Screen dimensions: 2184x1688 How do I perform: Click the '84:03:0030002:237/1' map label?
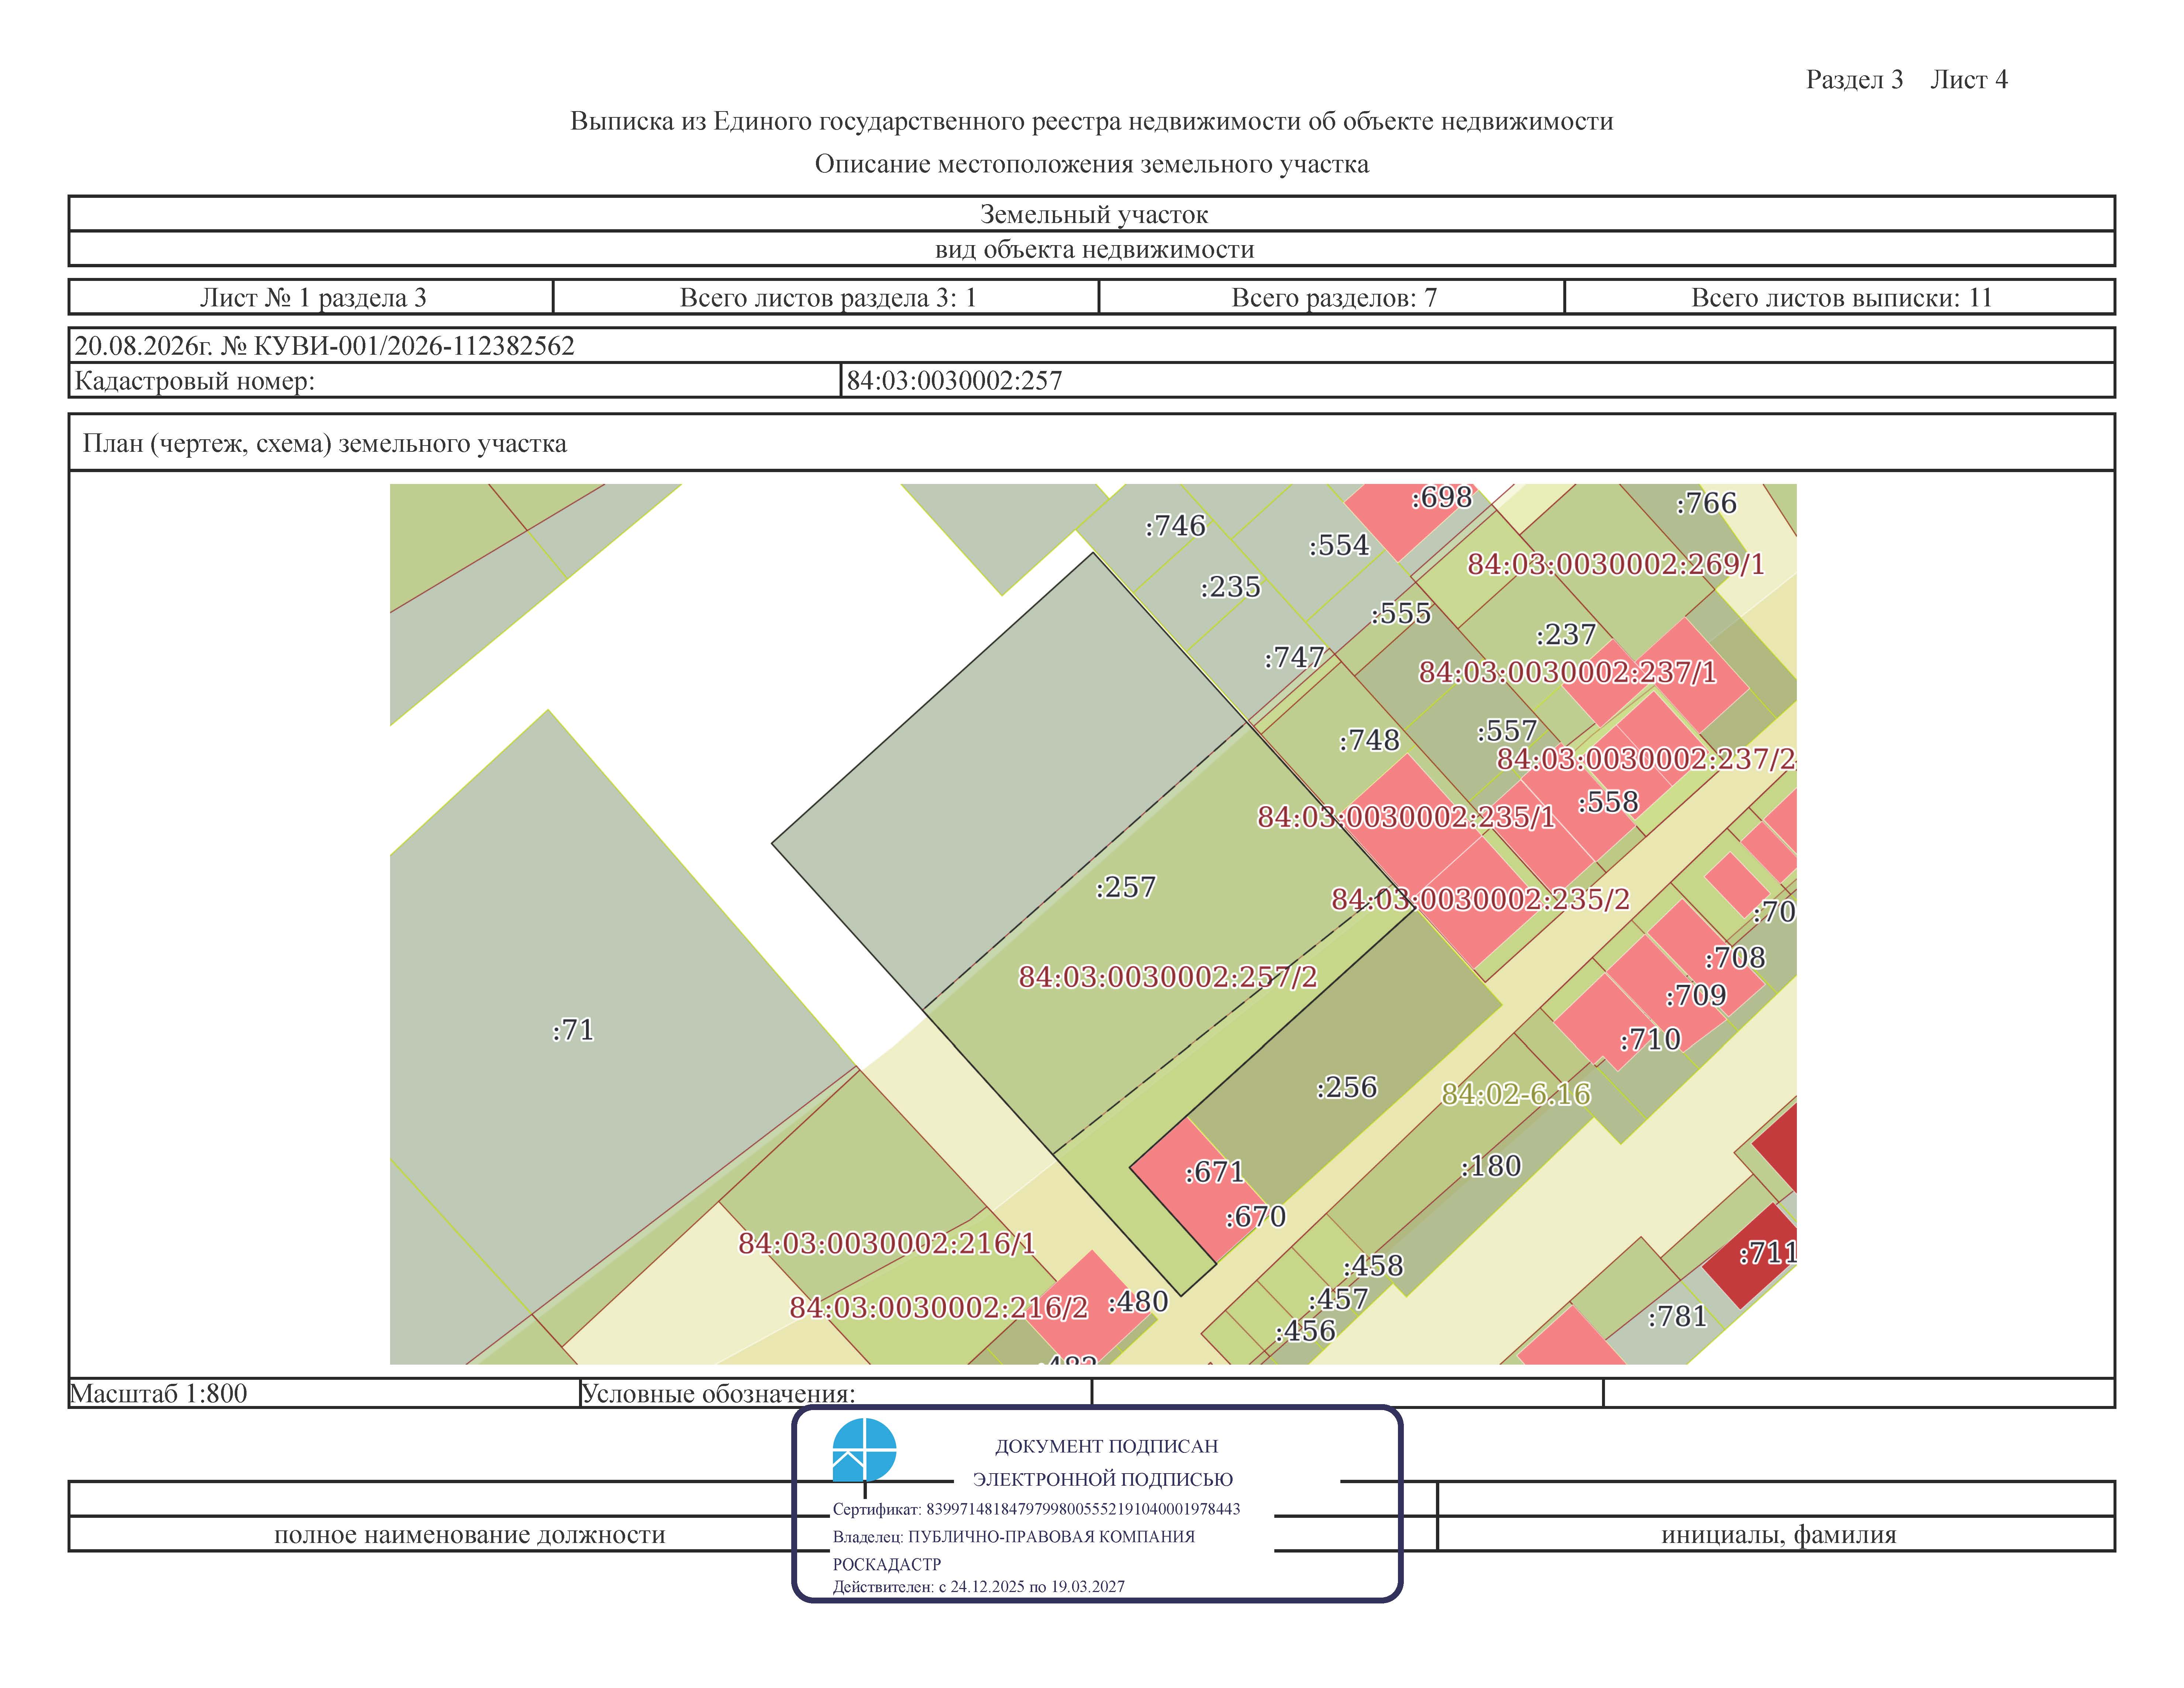[1568, 672]
